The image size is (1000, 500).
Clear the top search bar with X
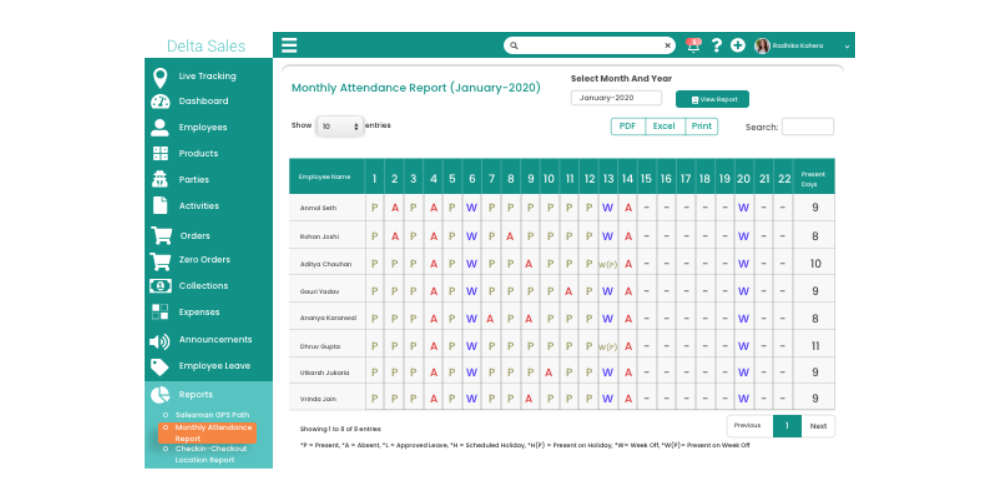pos(668,46)
